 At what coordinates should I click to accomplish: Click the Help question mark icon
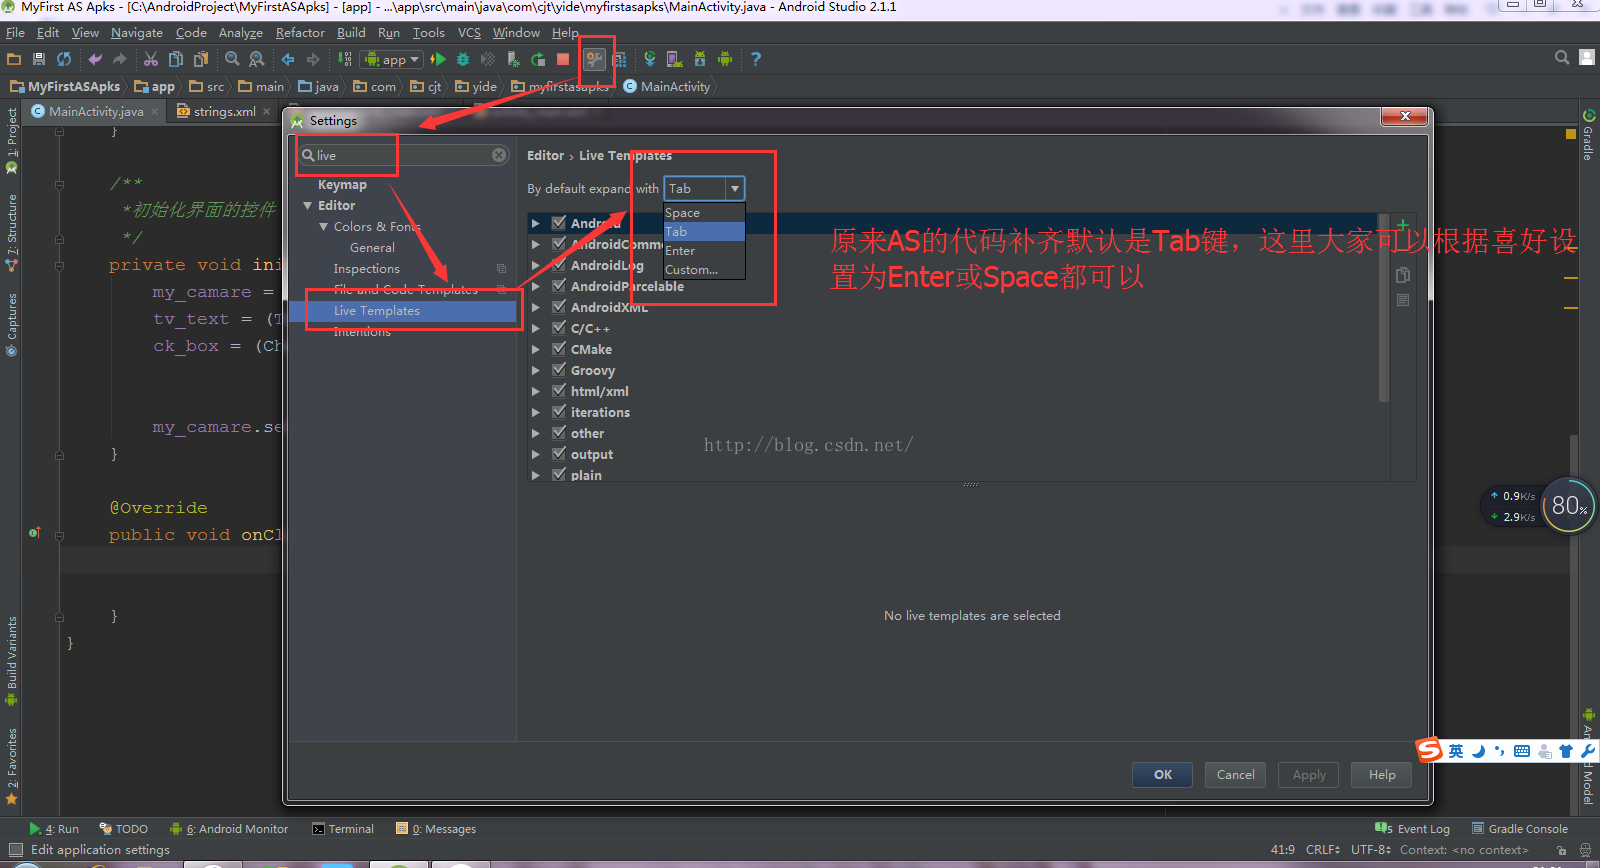point(756,59)
